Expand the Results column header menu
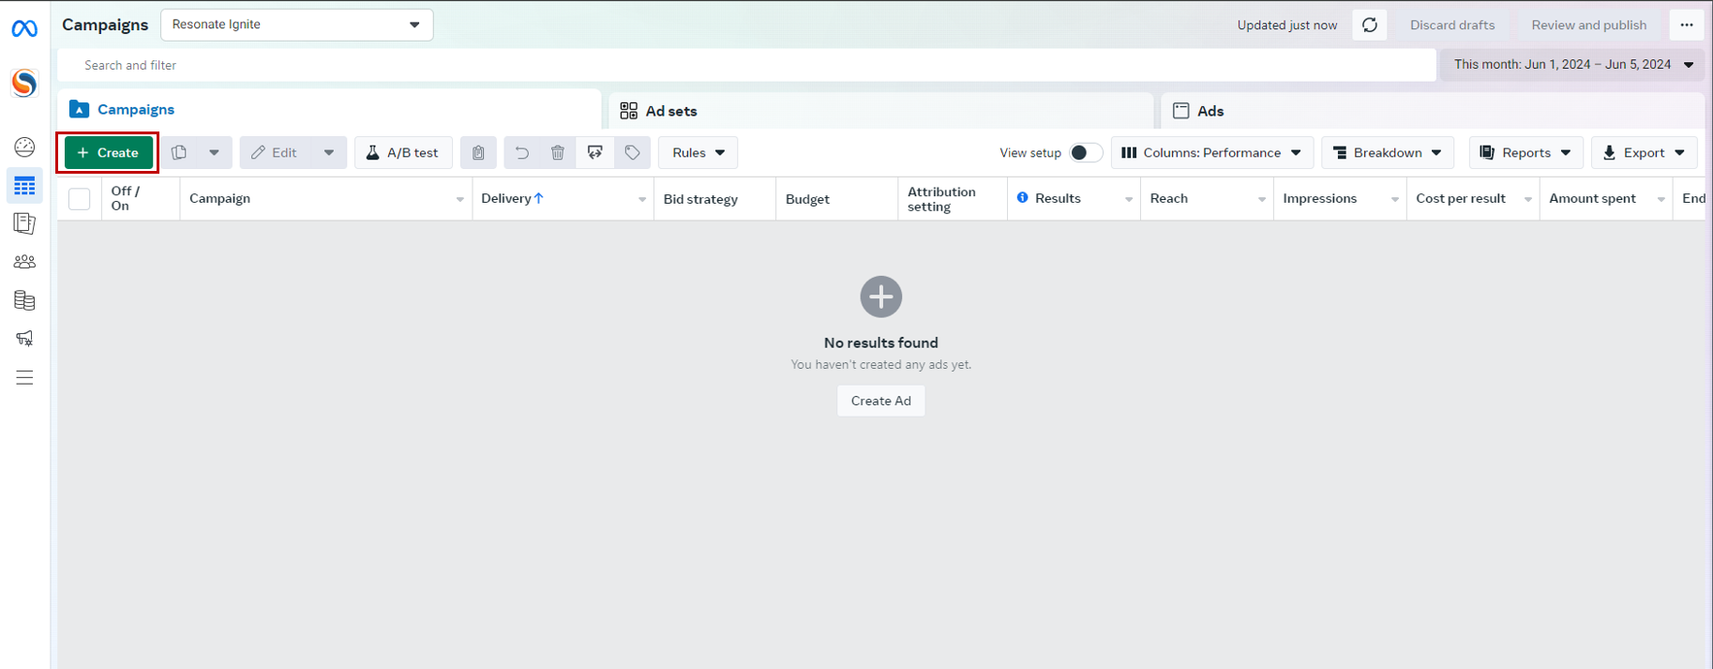This screenshot has height=669, width=1713. coord(1129,200)
